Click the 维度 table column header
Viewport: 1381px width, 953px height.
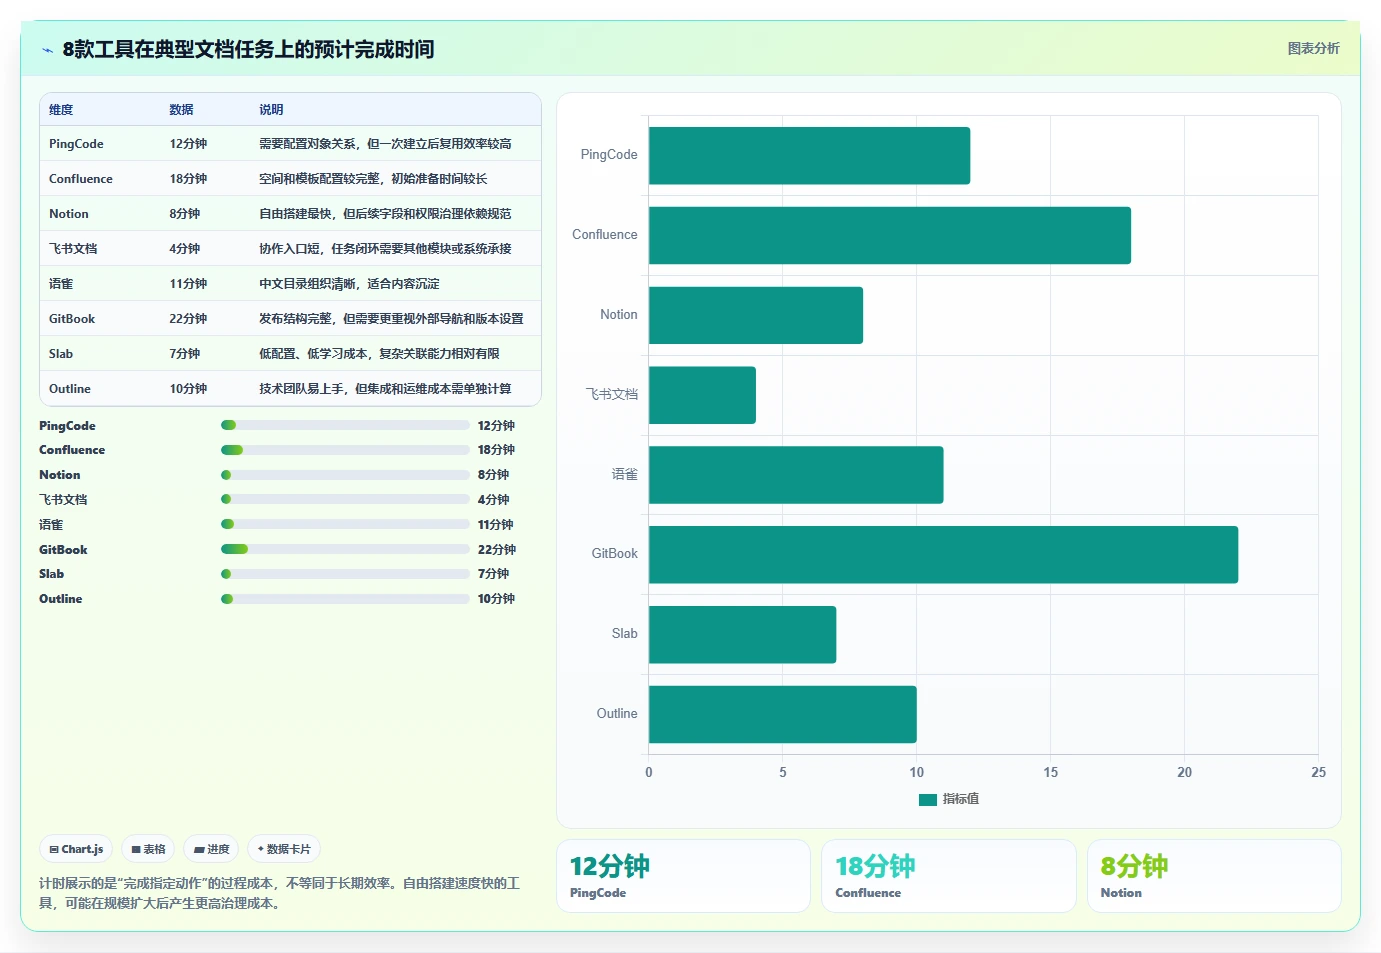[x=61, y=110]
